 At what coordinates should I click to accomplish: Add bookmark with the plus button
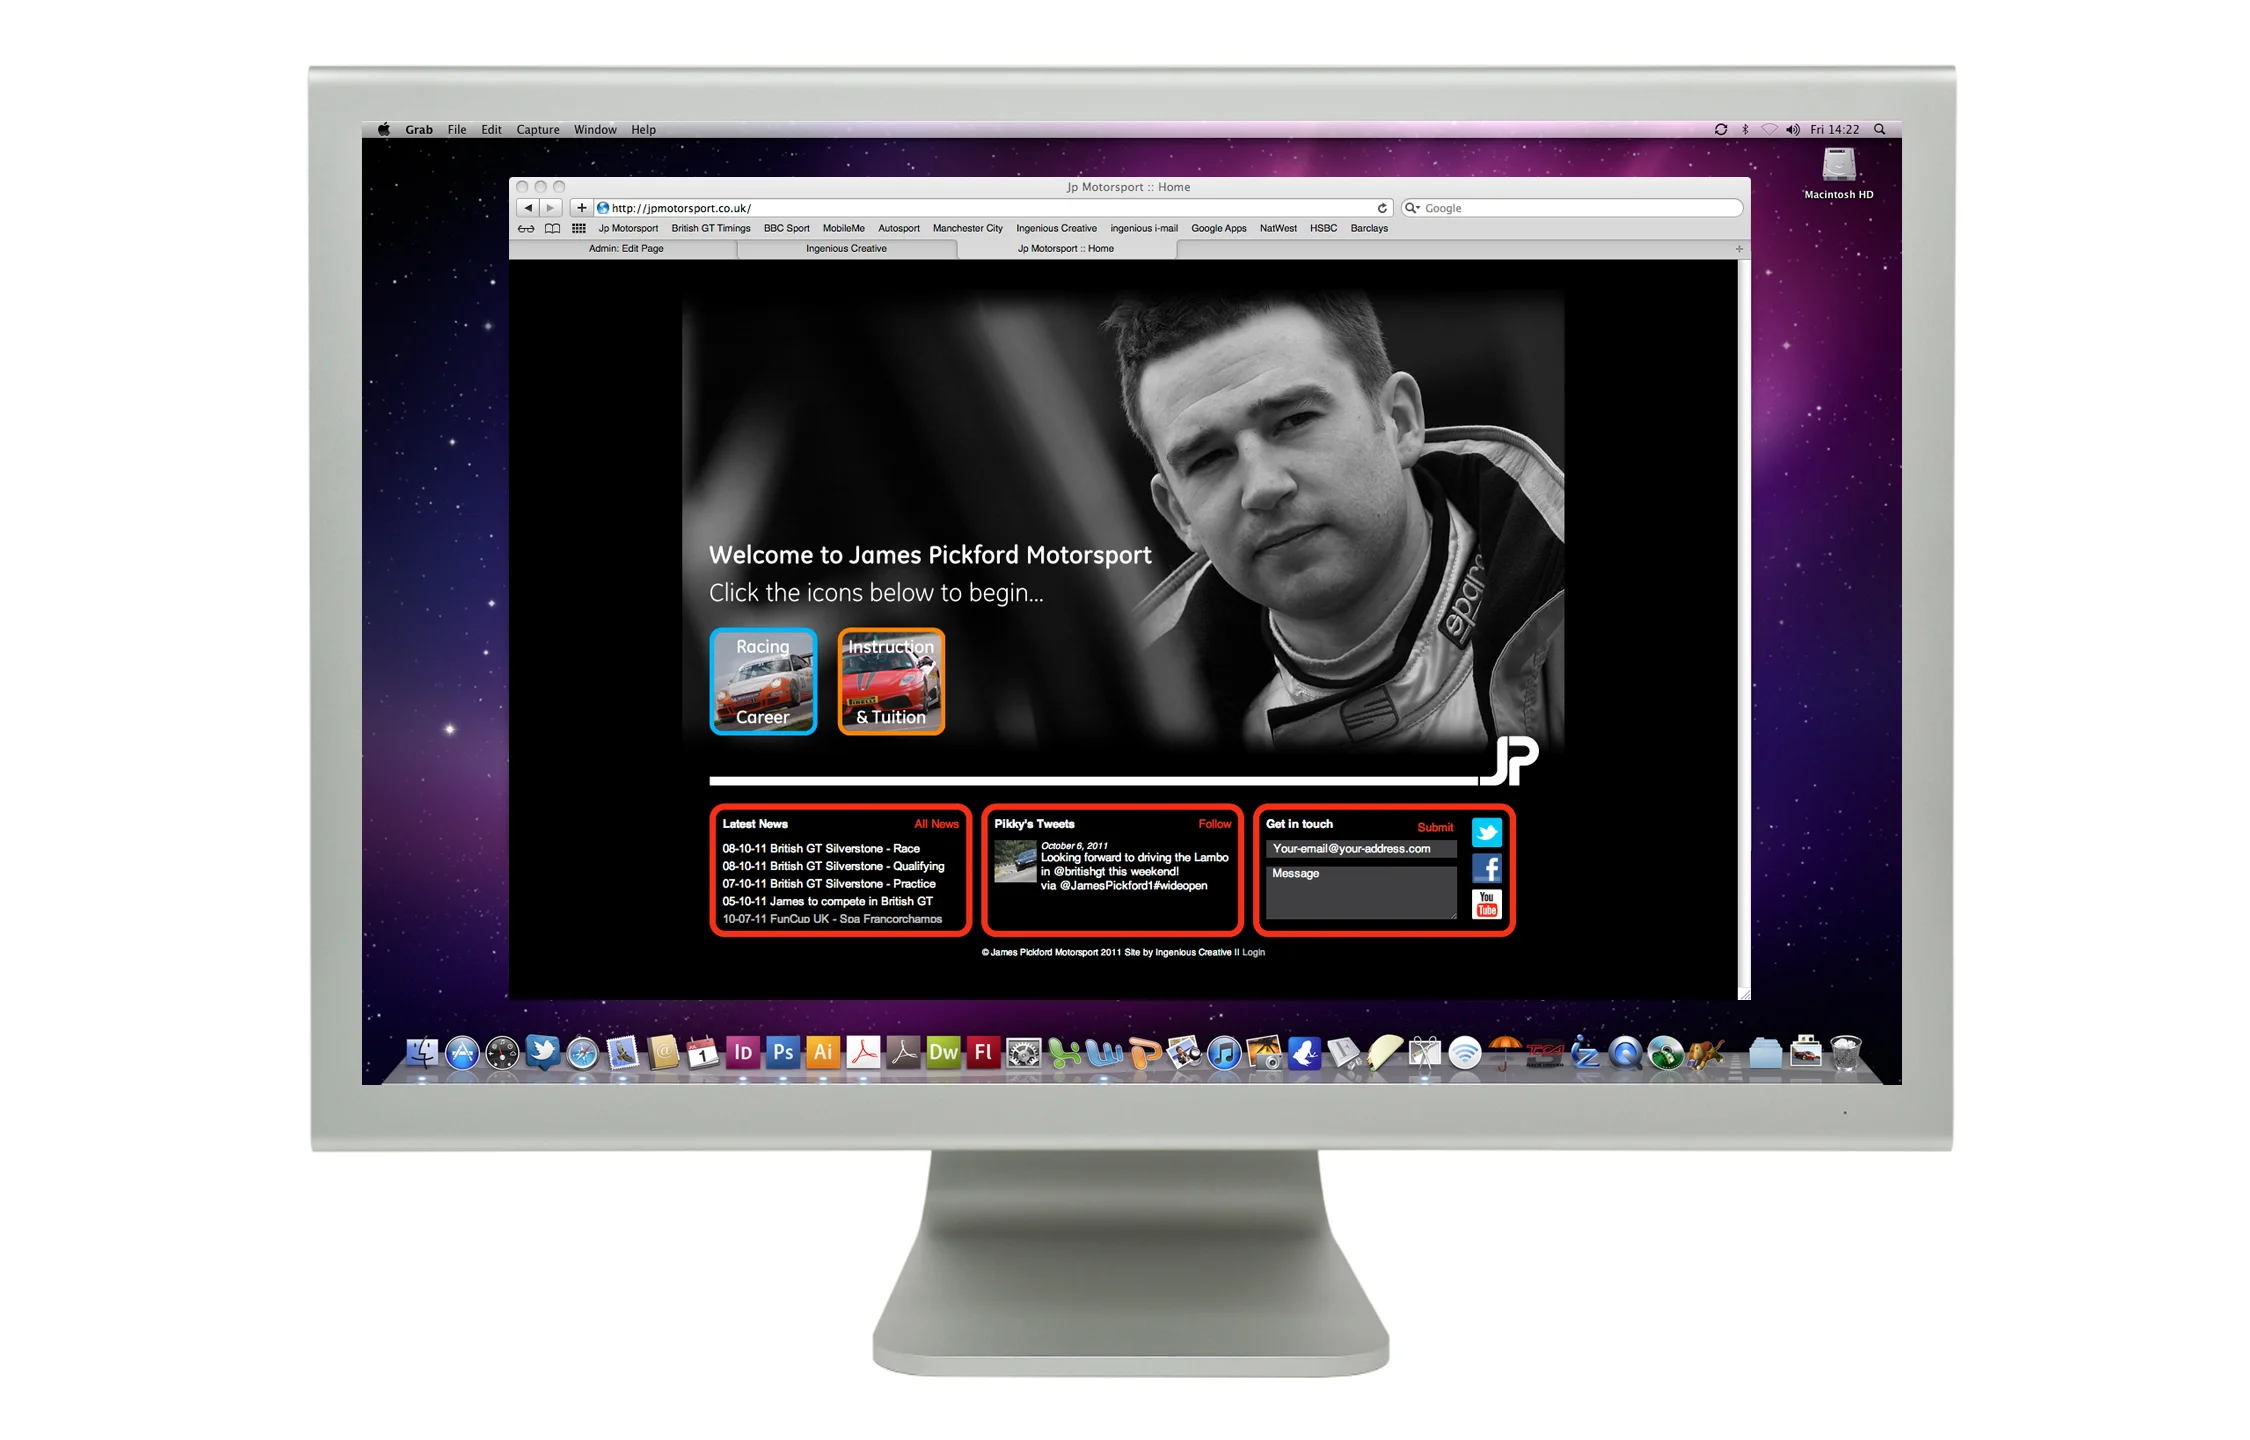coord(581,208)
